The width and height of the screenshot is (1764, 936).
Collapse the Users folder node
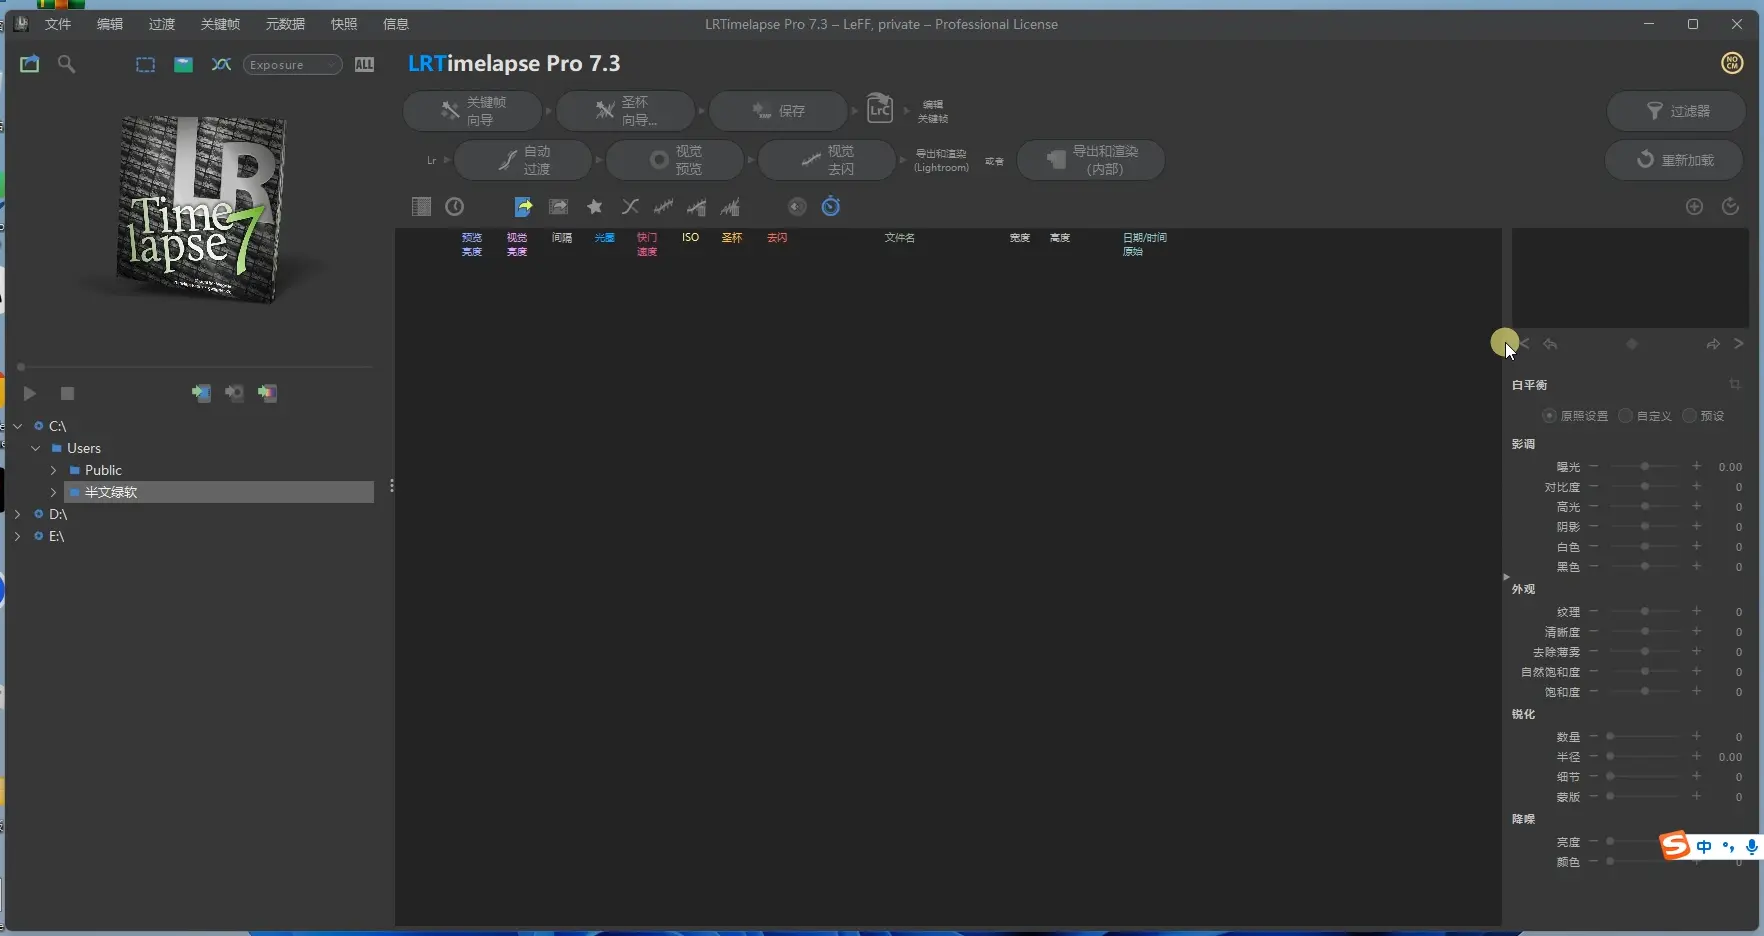[x=35, y=449]
